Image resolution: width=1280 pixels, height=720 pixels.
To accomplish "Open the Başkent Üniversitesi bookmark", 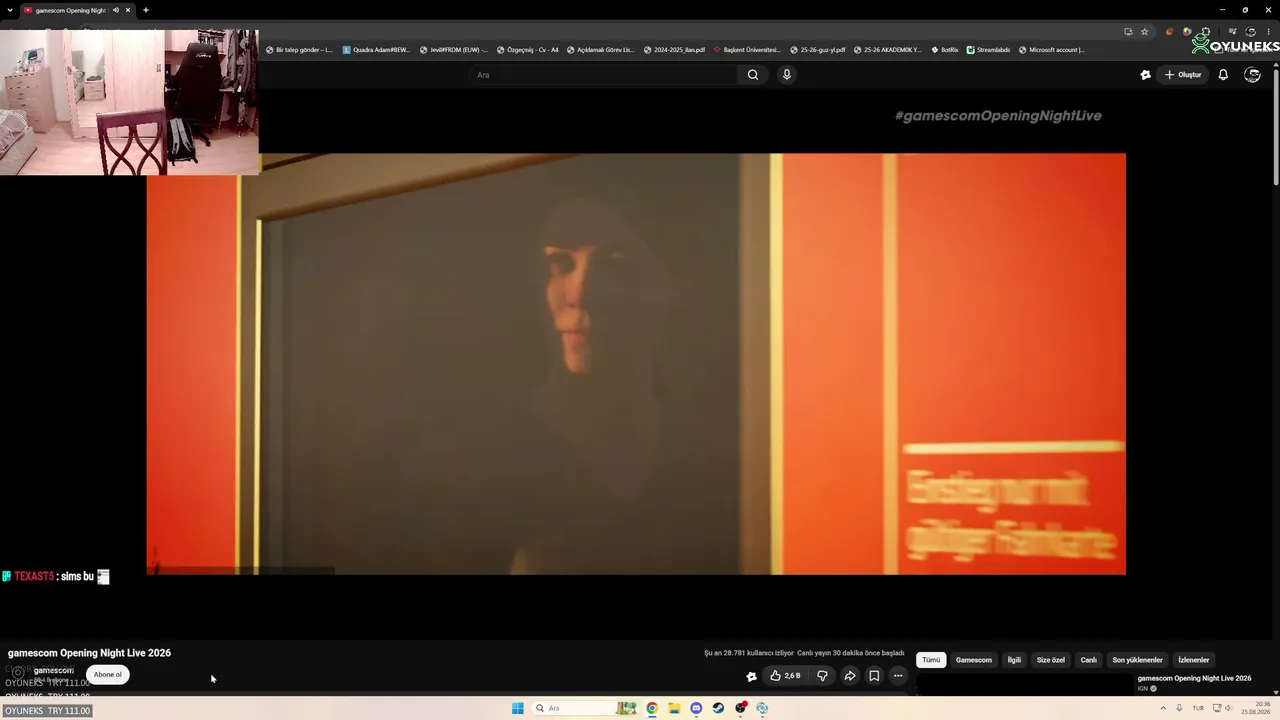I will pyautogui.click(x=747, y=50).
